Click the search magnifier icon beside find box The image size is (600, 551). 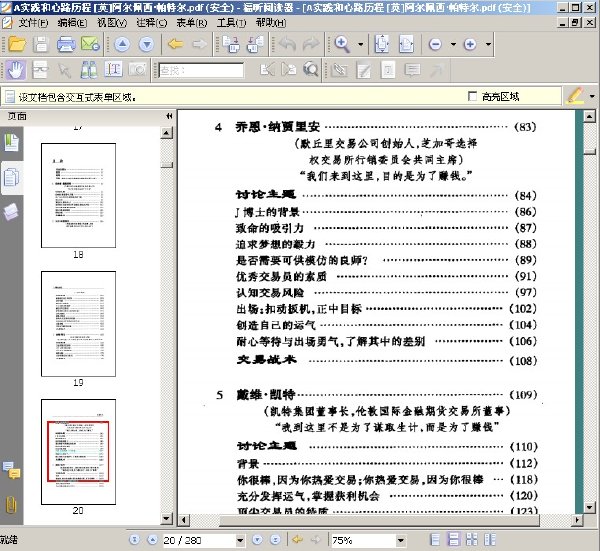(310, 70)
